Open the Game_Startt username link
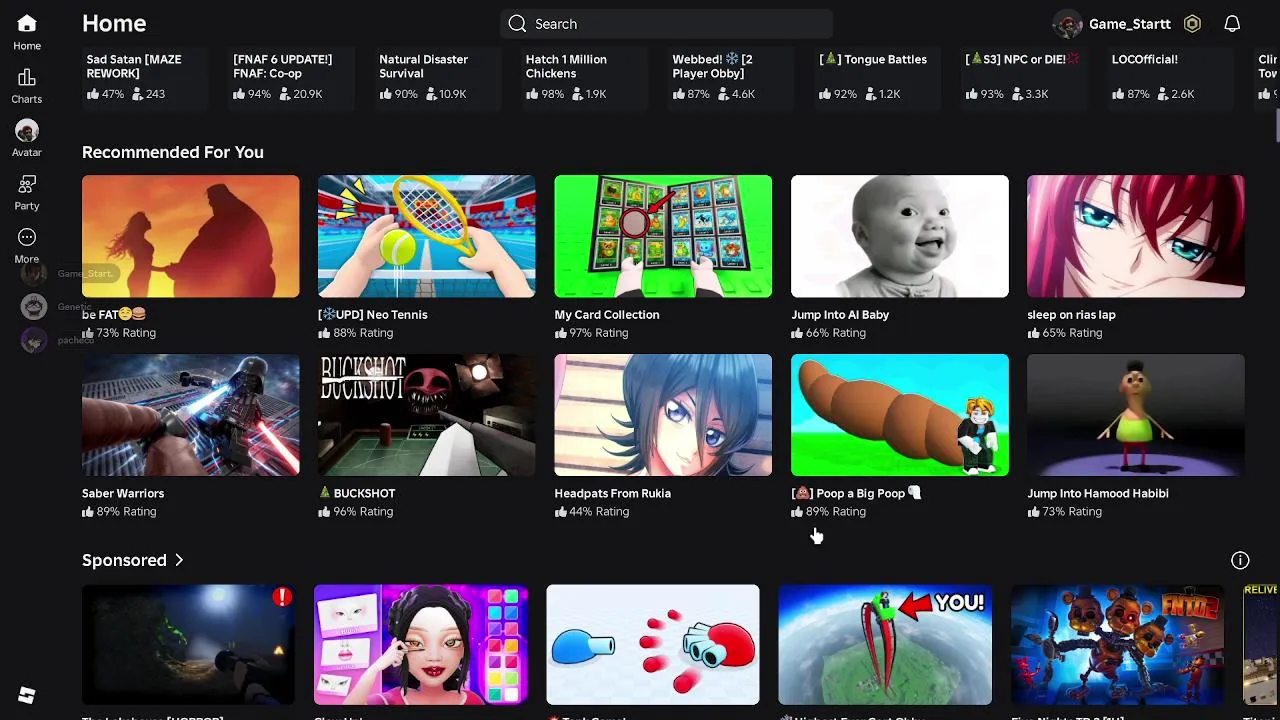Viewport: 1280px width, 720px height. click(x=1130, y=24)
